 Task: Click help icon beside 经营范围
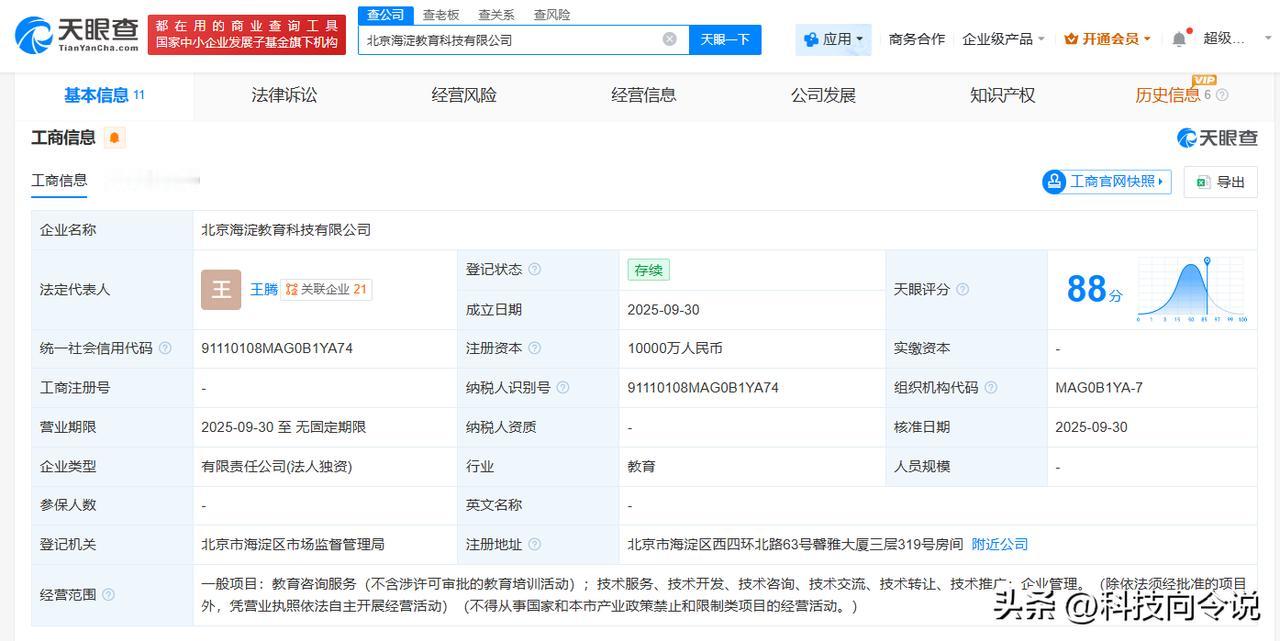pyautogui.click(x=108, y=594)
